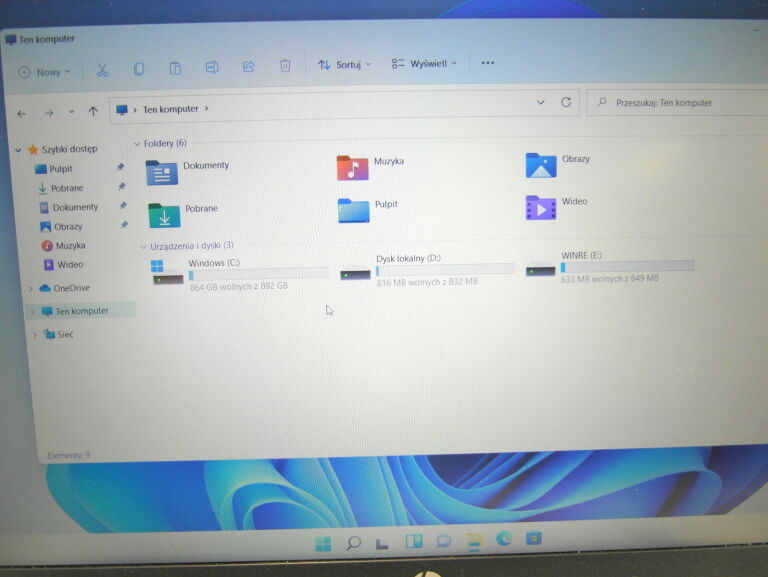
Task: Select the Windows (C:) drive icon
Action: click(167, 273)
